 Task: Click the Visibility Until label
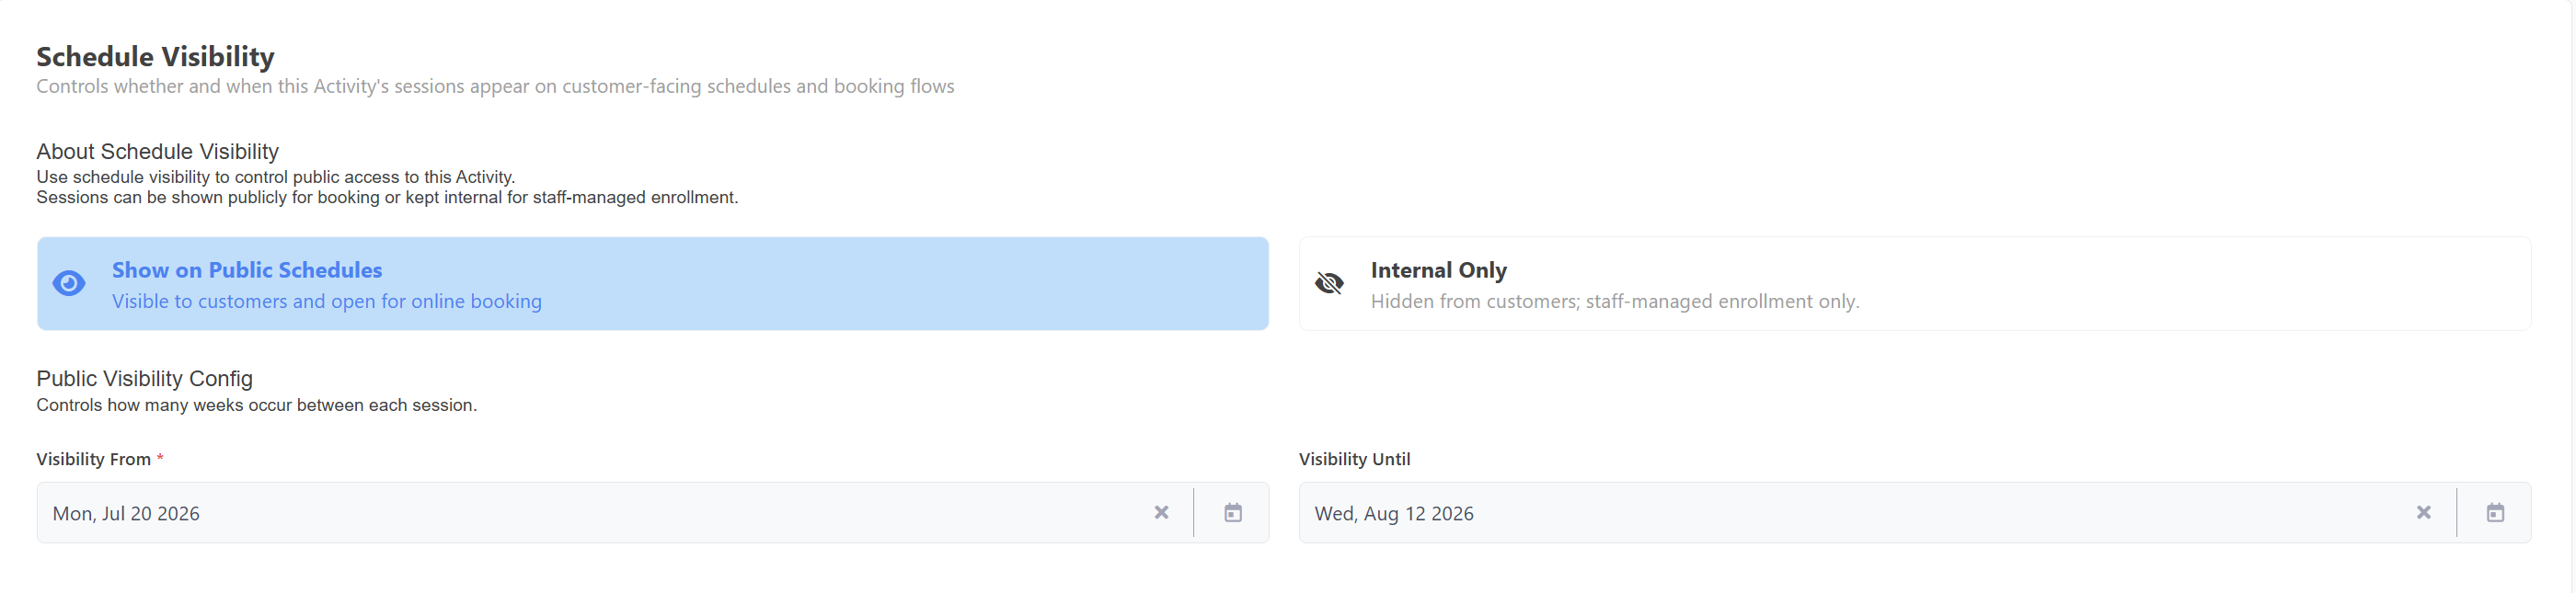click(1354, 459)
